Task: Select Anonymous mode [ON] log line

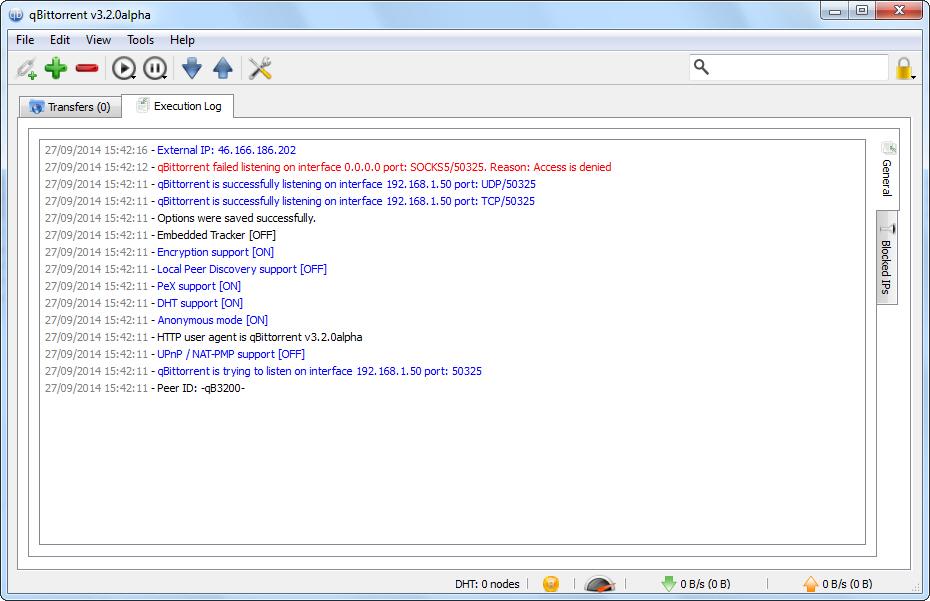Action: tap(157, 320)
